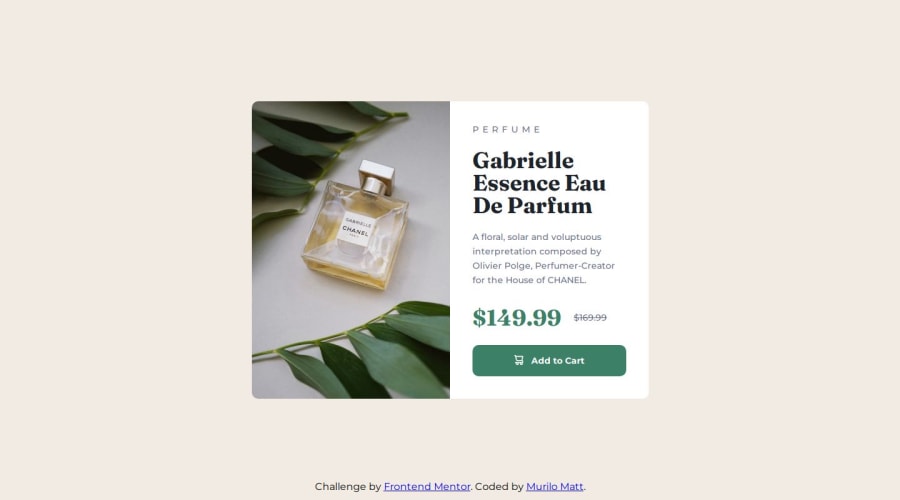Click the CHANEL label on the bottle
The image size is (900, 500).
coord(355,229)
